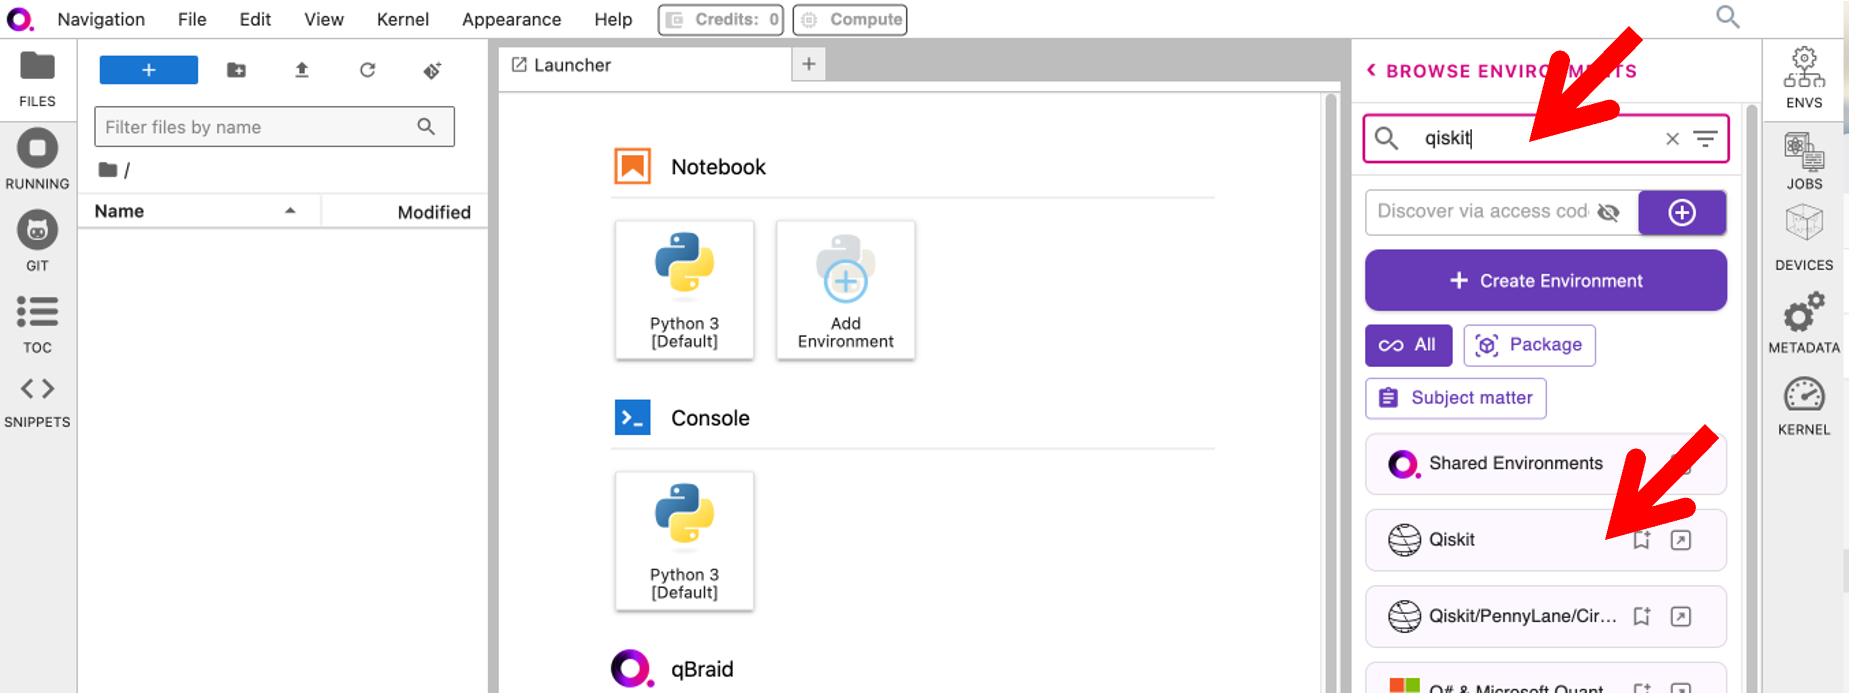Open the Git sidebar panel
1850x694 pixels.
pos(37,241)
